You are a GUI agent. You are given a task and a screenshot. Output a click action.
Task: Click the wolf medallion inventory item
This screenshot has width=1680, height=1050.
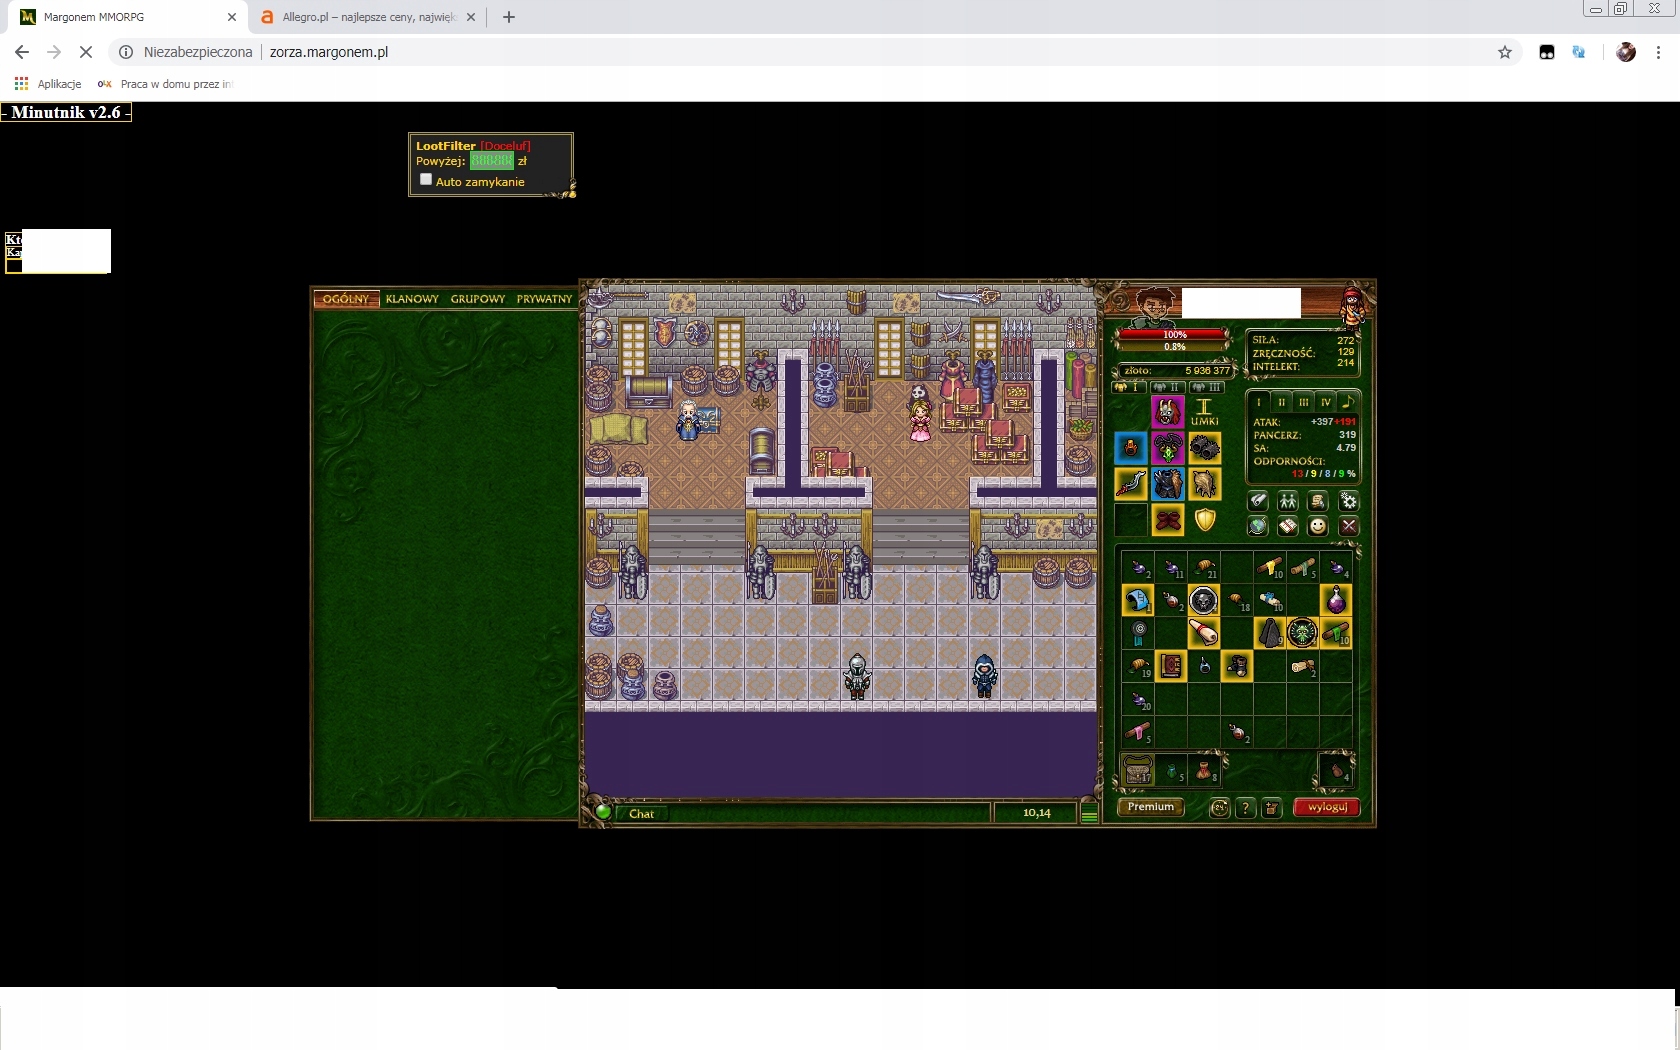1203,600
